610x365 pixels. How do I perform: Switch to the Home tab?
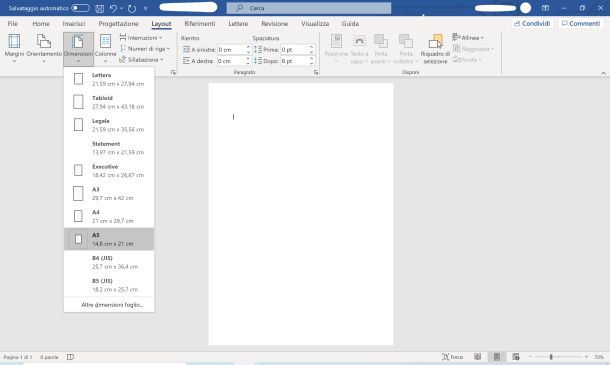pyautogui.click(x=41, y=24)
